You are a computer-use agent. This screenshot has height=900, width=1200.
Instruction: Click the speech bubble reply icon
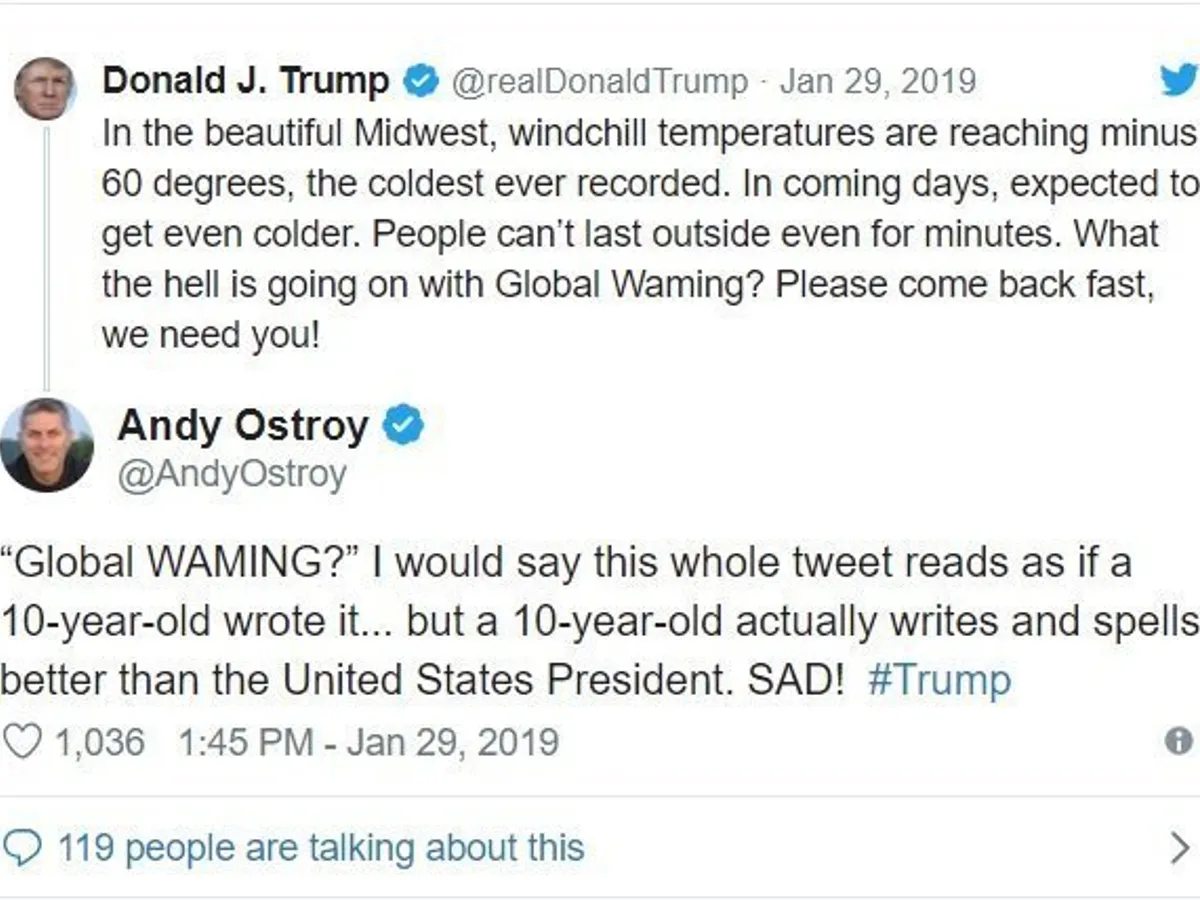click(23, 848)
